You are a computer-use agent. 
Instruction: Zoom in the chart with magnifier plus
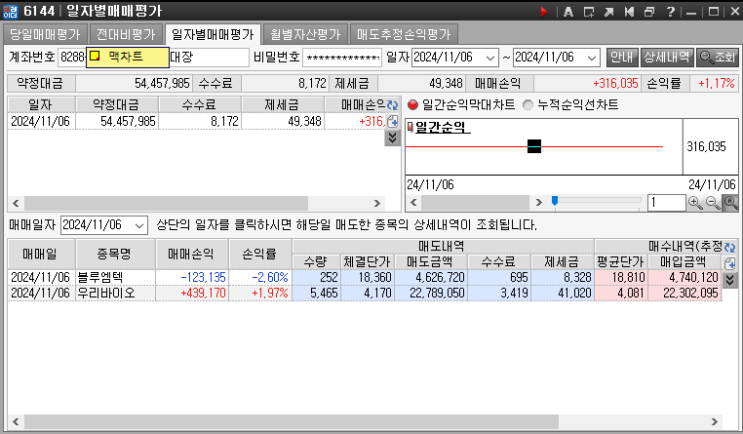tap(695, 203)
